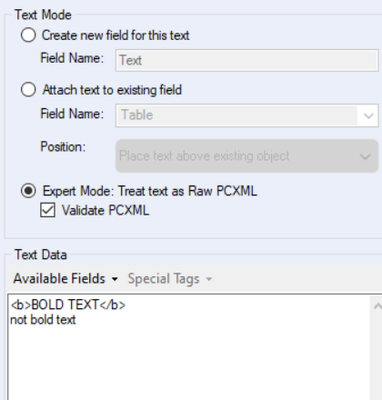Click the chevron arrow on the Position dropdown

click(366, 156)
